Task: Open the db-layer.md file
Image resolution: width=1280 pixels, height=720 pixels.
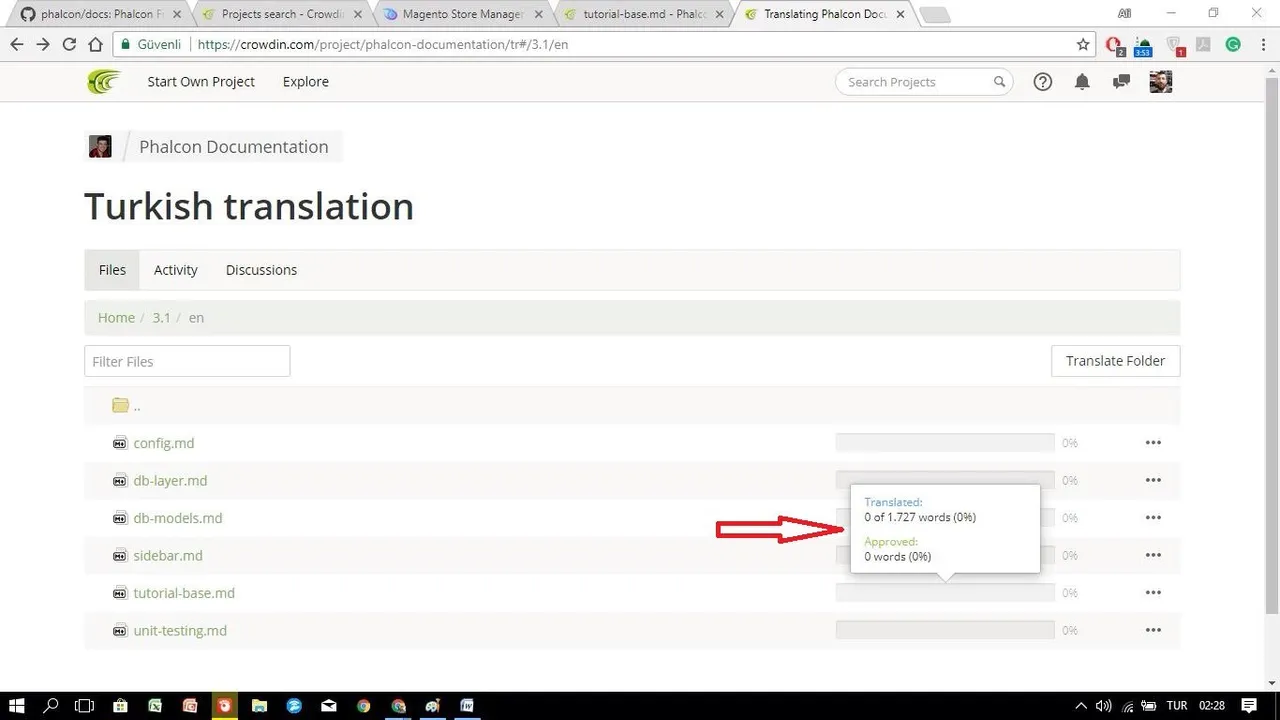Action: (170, 481)
